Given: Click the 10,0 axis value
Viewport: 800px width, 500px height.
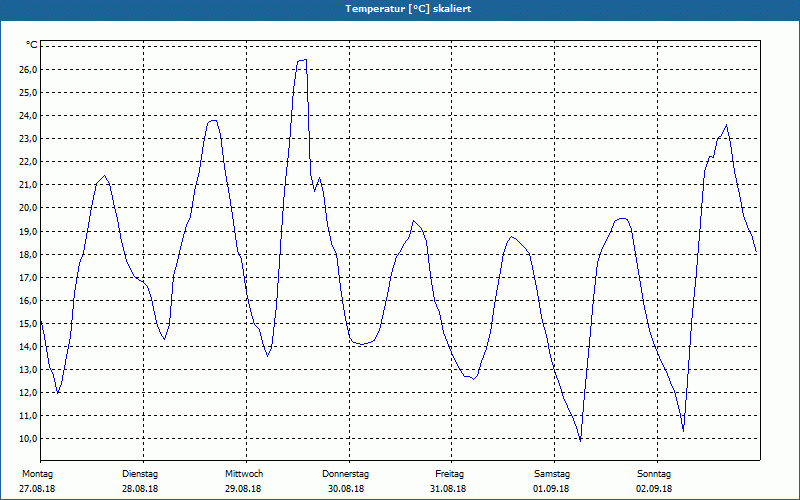Looking at the screenshot, I should pos(28,439).
